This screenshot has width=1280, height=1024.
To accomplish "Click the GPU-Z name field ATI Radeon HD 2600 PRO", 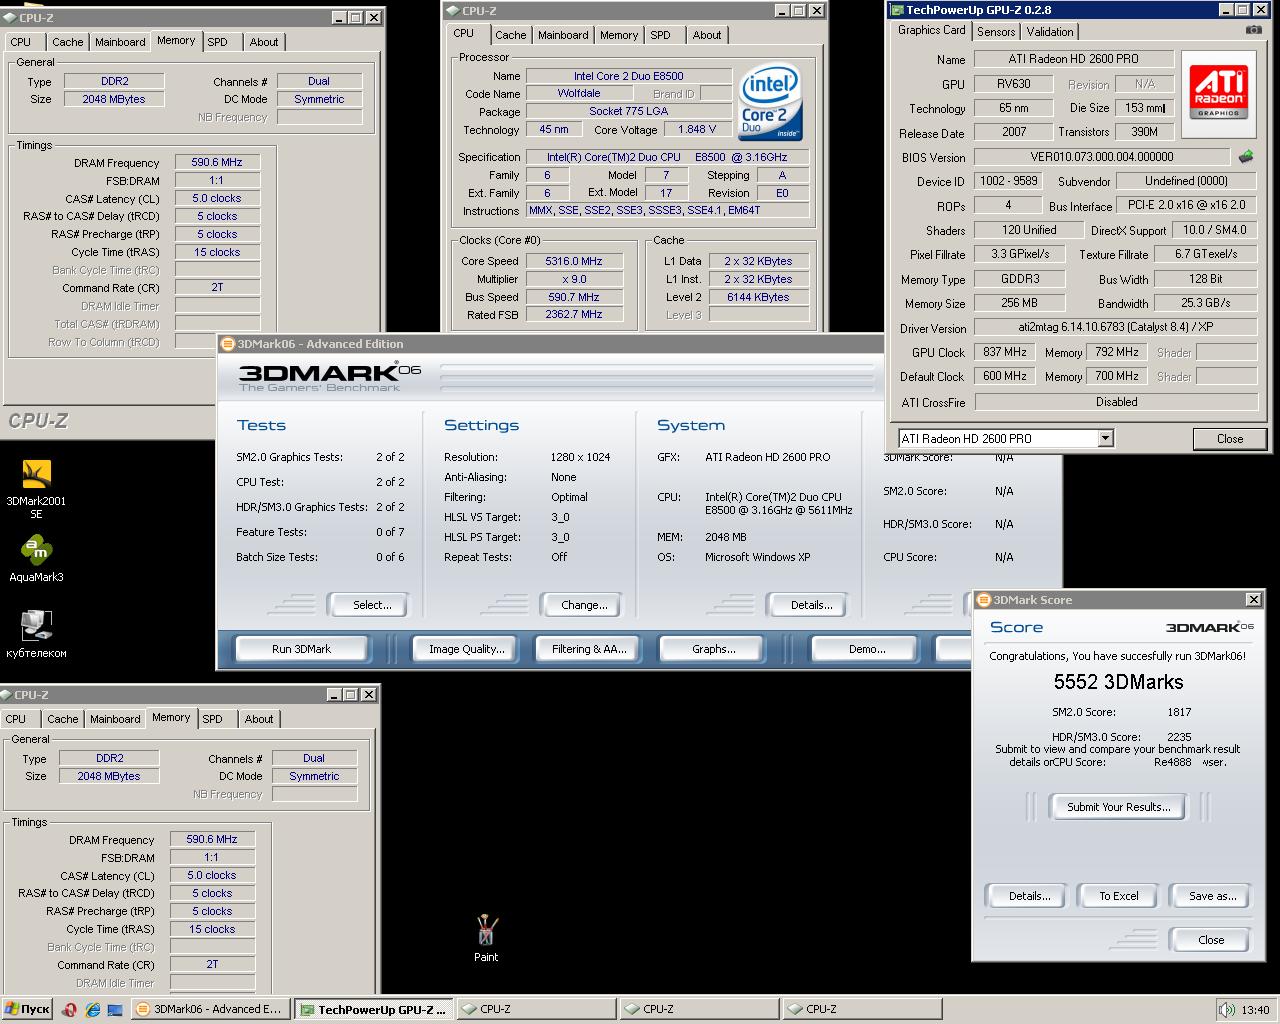I will click(1073, 59).
